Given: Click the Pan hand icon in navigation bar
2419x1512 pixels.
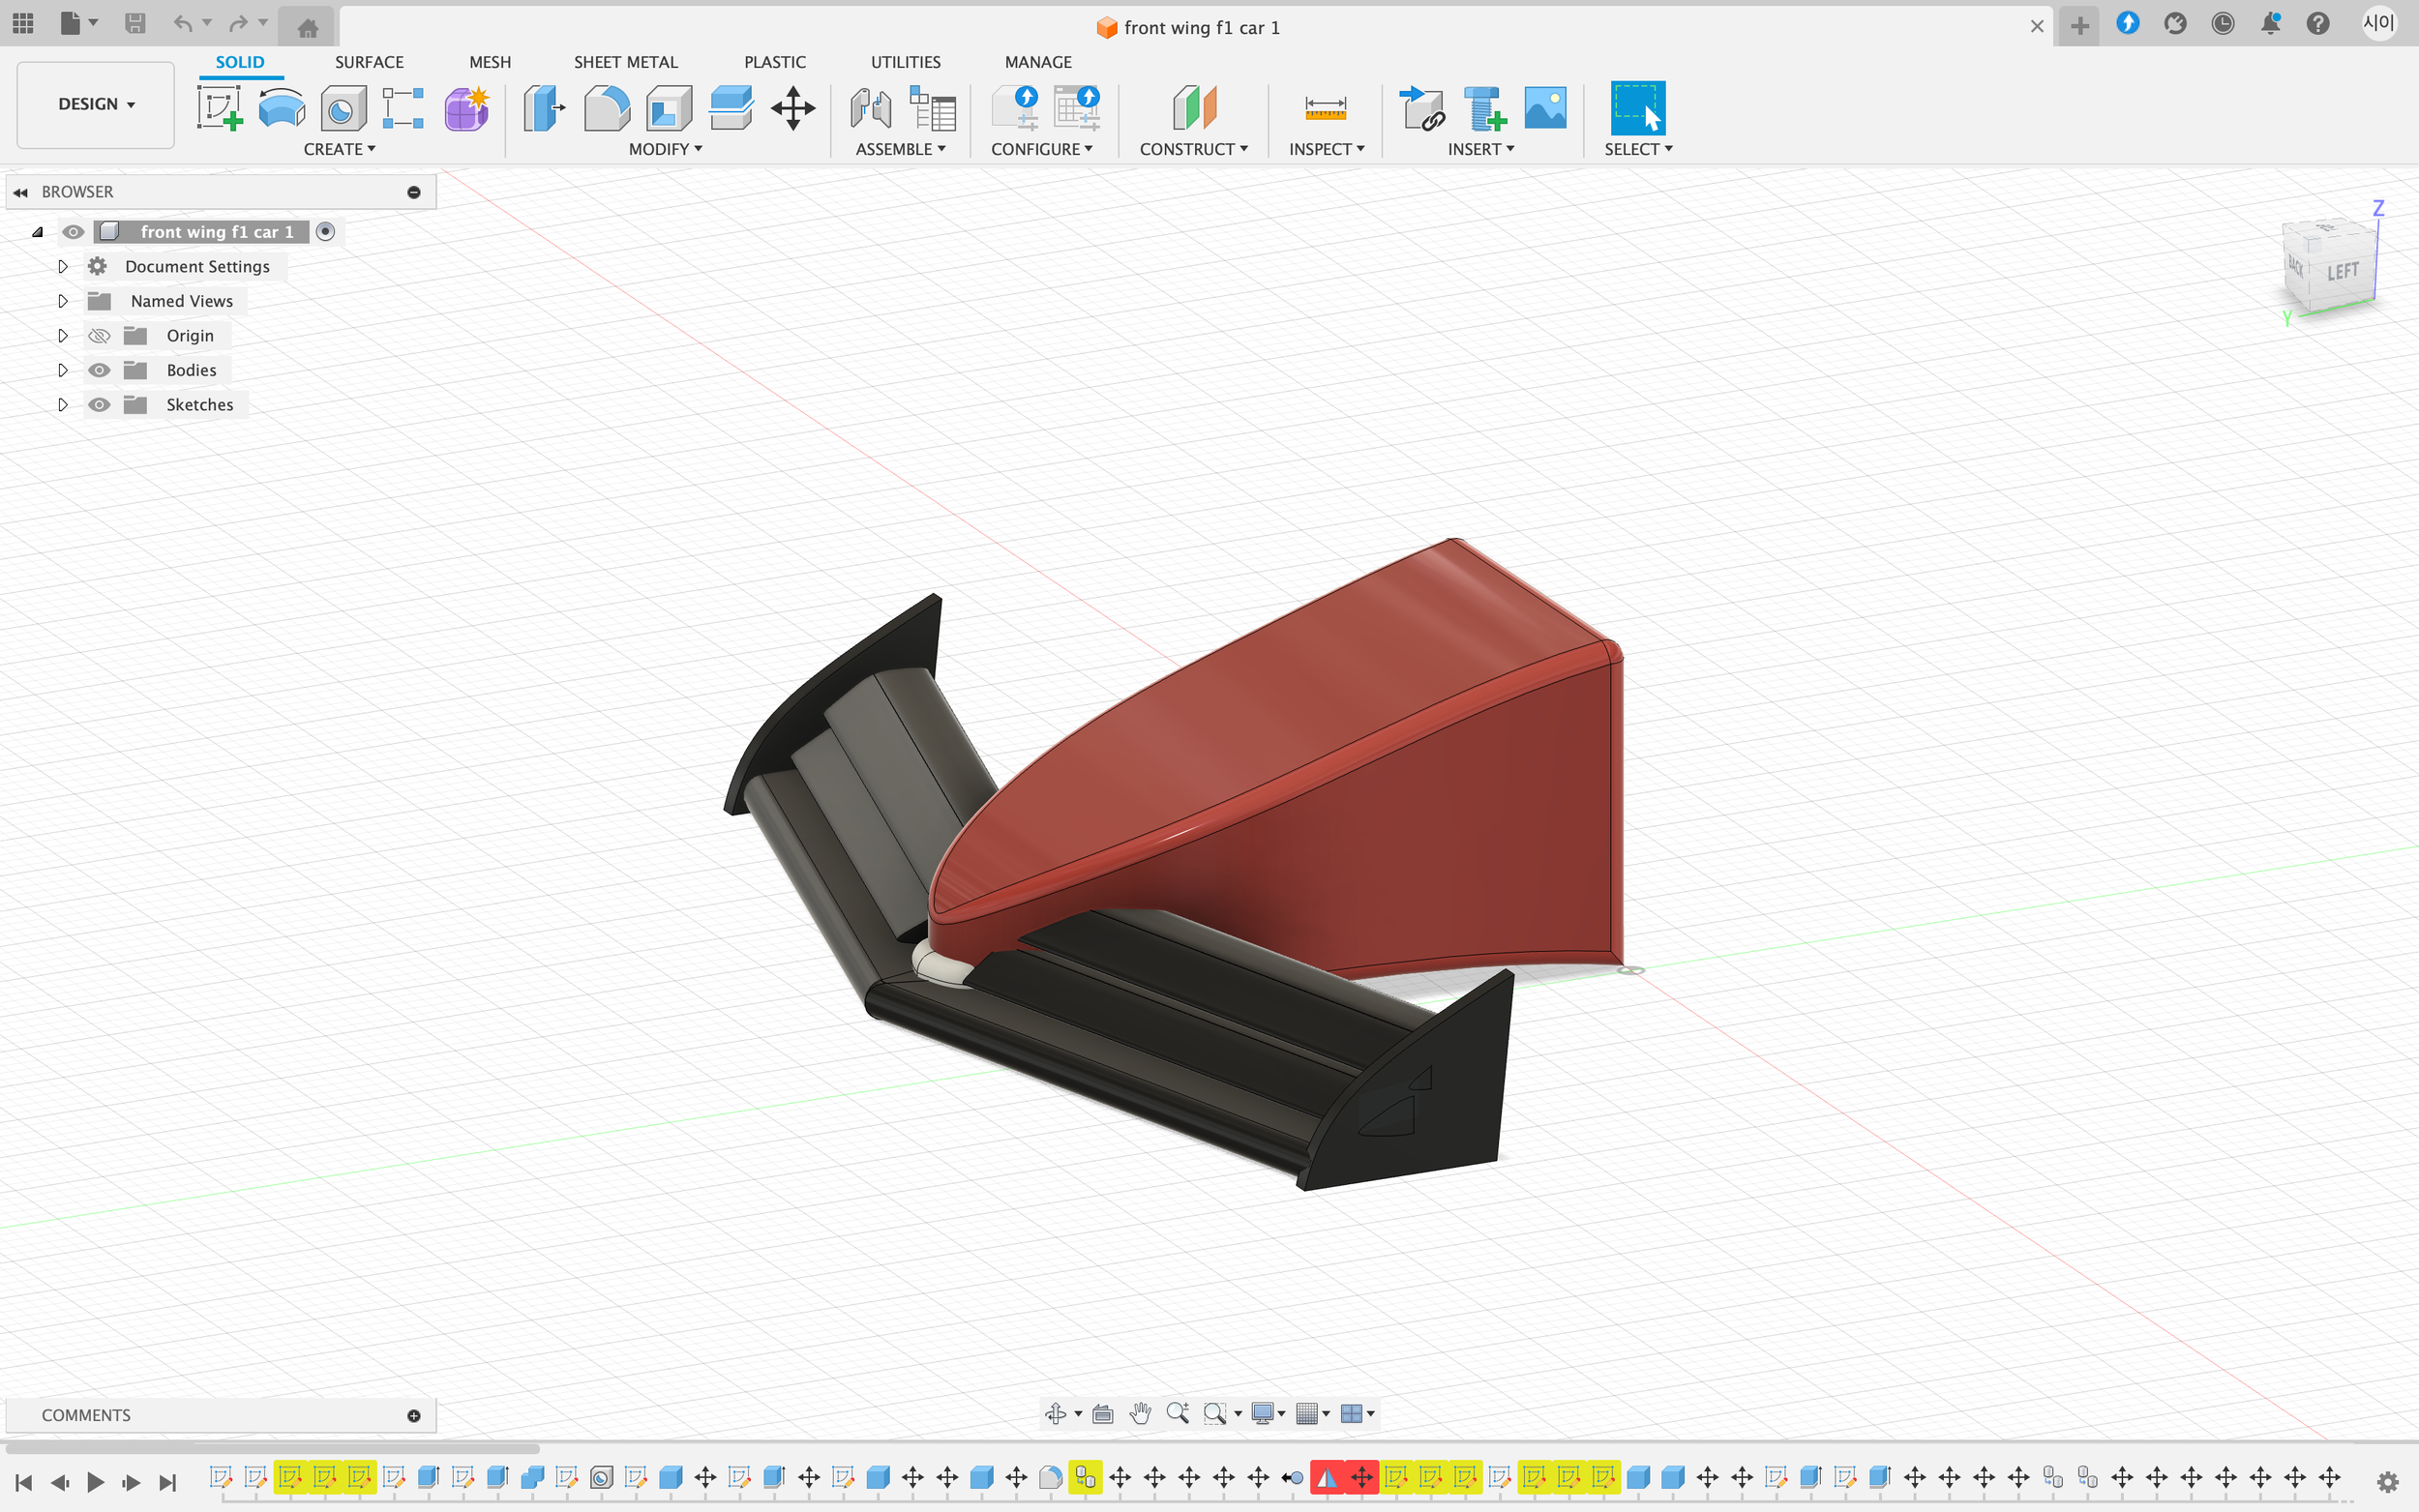Looking at the screenshot, I should pos(1140,1413).
